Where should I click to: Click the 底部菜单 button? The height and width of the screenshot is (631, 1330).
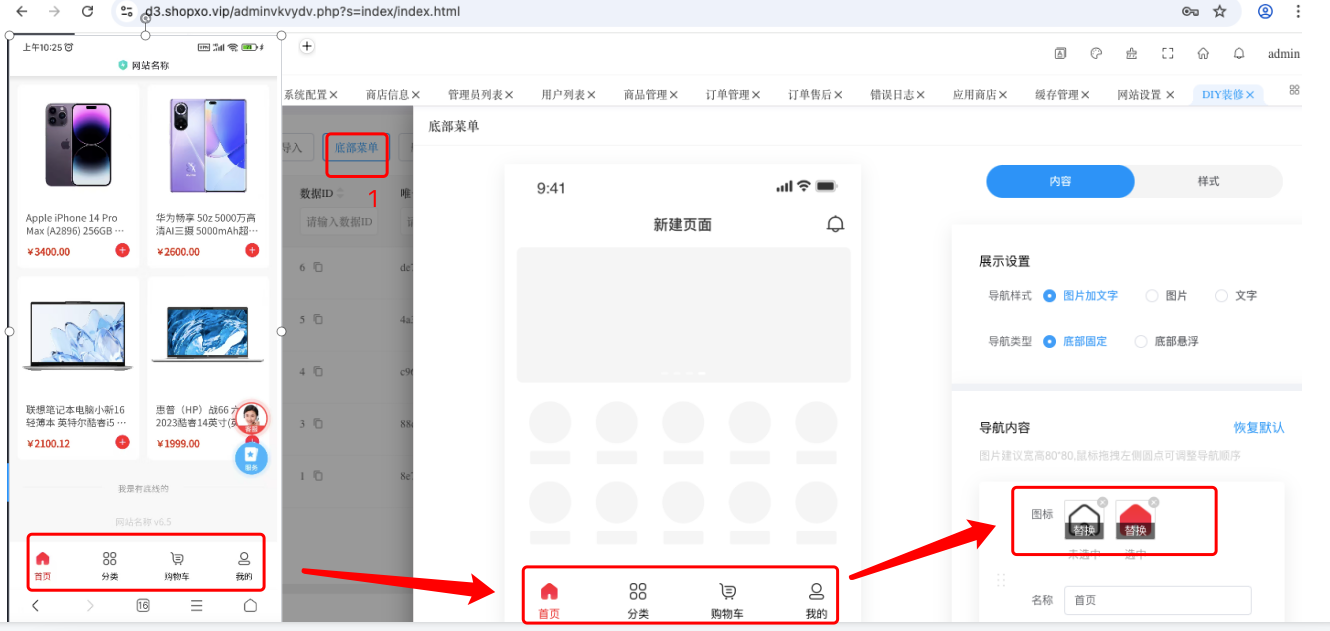(357, 148)
